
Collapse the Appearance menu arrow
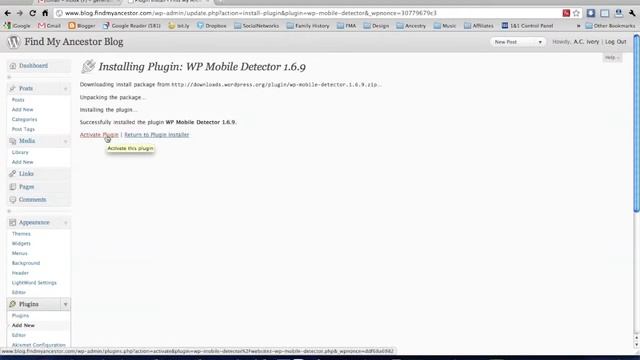[x=65, y=223]
